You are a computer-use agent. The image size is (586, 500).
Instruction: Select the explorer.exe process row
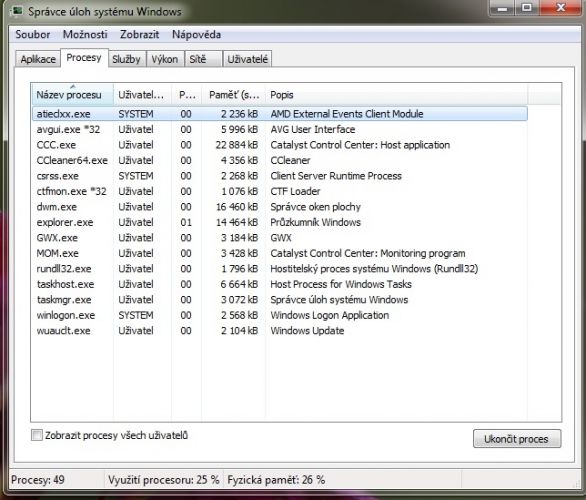(280, 222)
